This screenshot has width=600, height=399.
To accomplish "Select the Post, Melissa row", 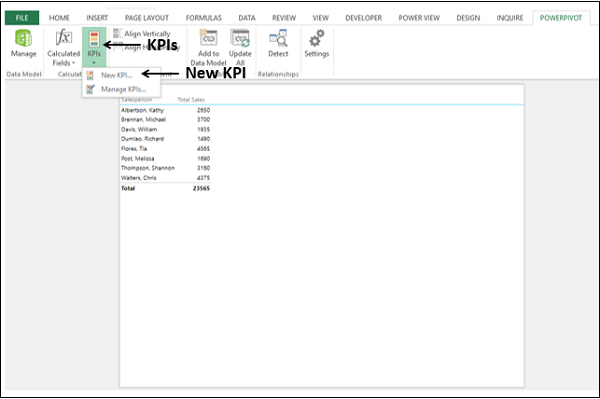I will (165, 158).
